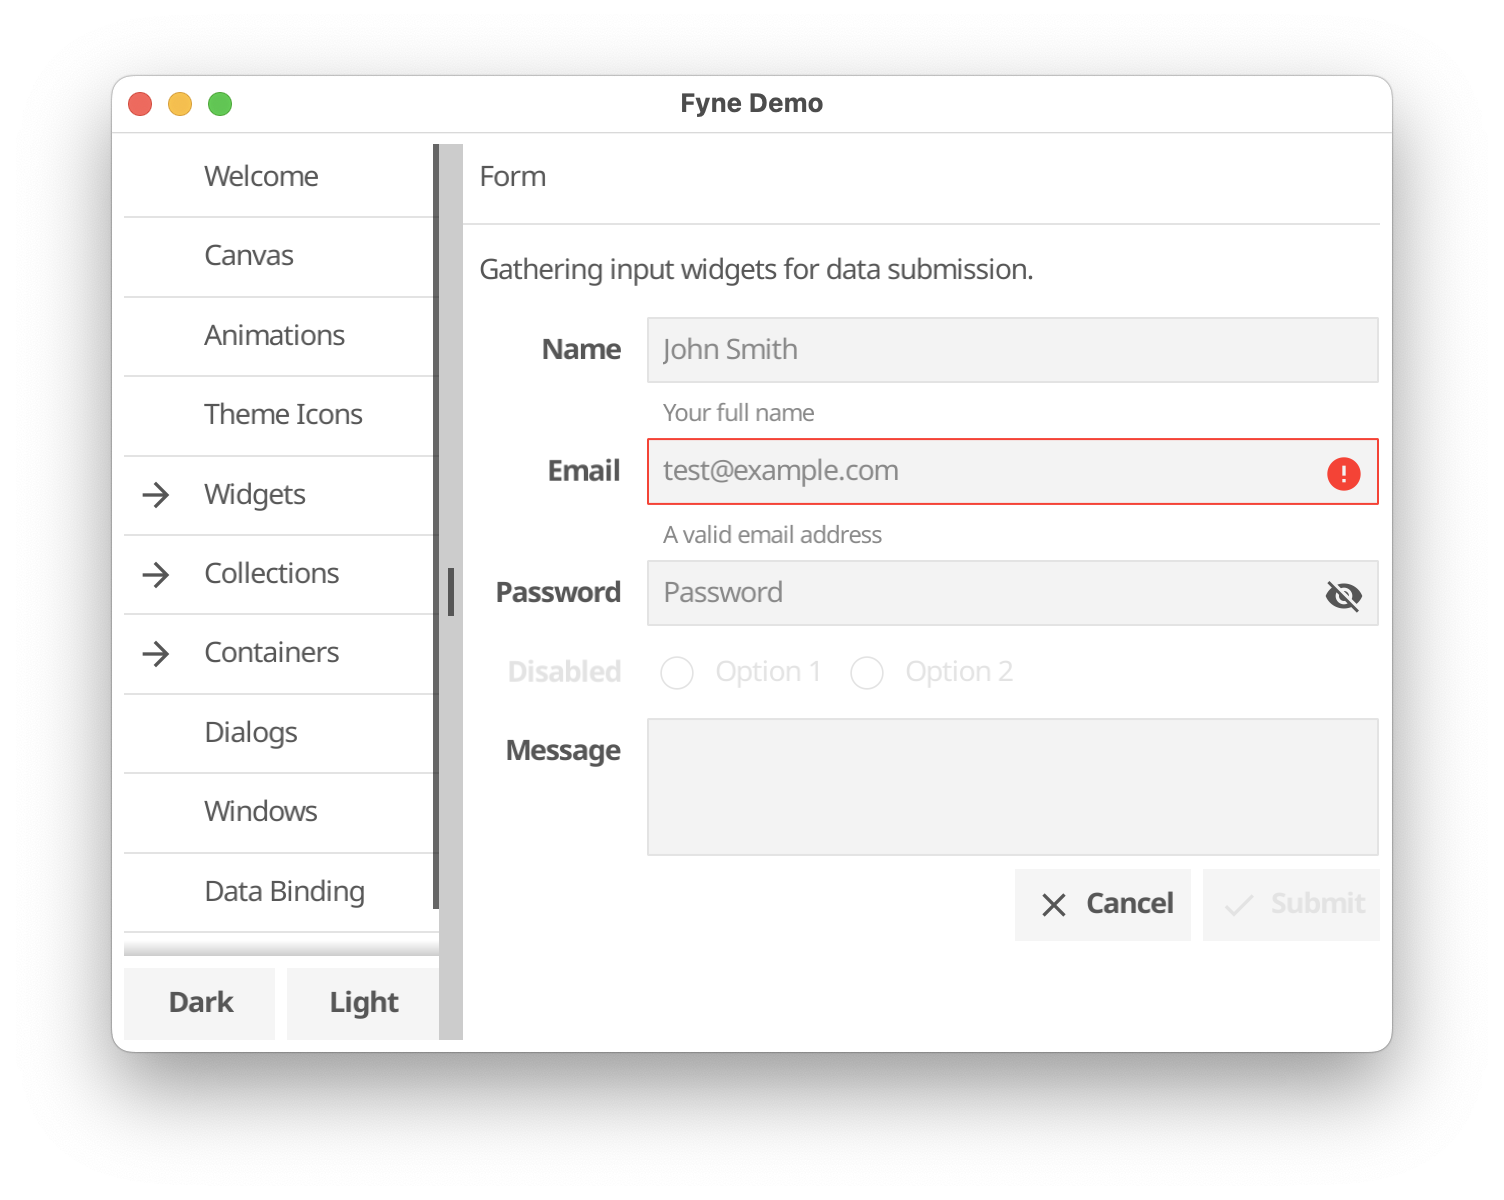Click the sidebar split divider handle
The width and height of the screenshot is (1504, 1200).
point(451,592)
